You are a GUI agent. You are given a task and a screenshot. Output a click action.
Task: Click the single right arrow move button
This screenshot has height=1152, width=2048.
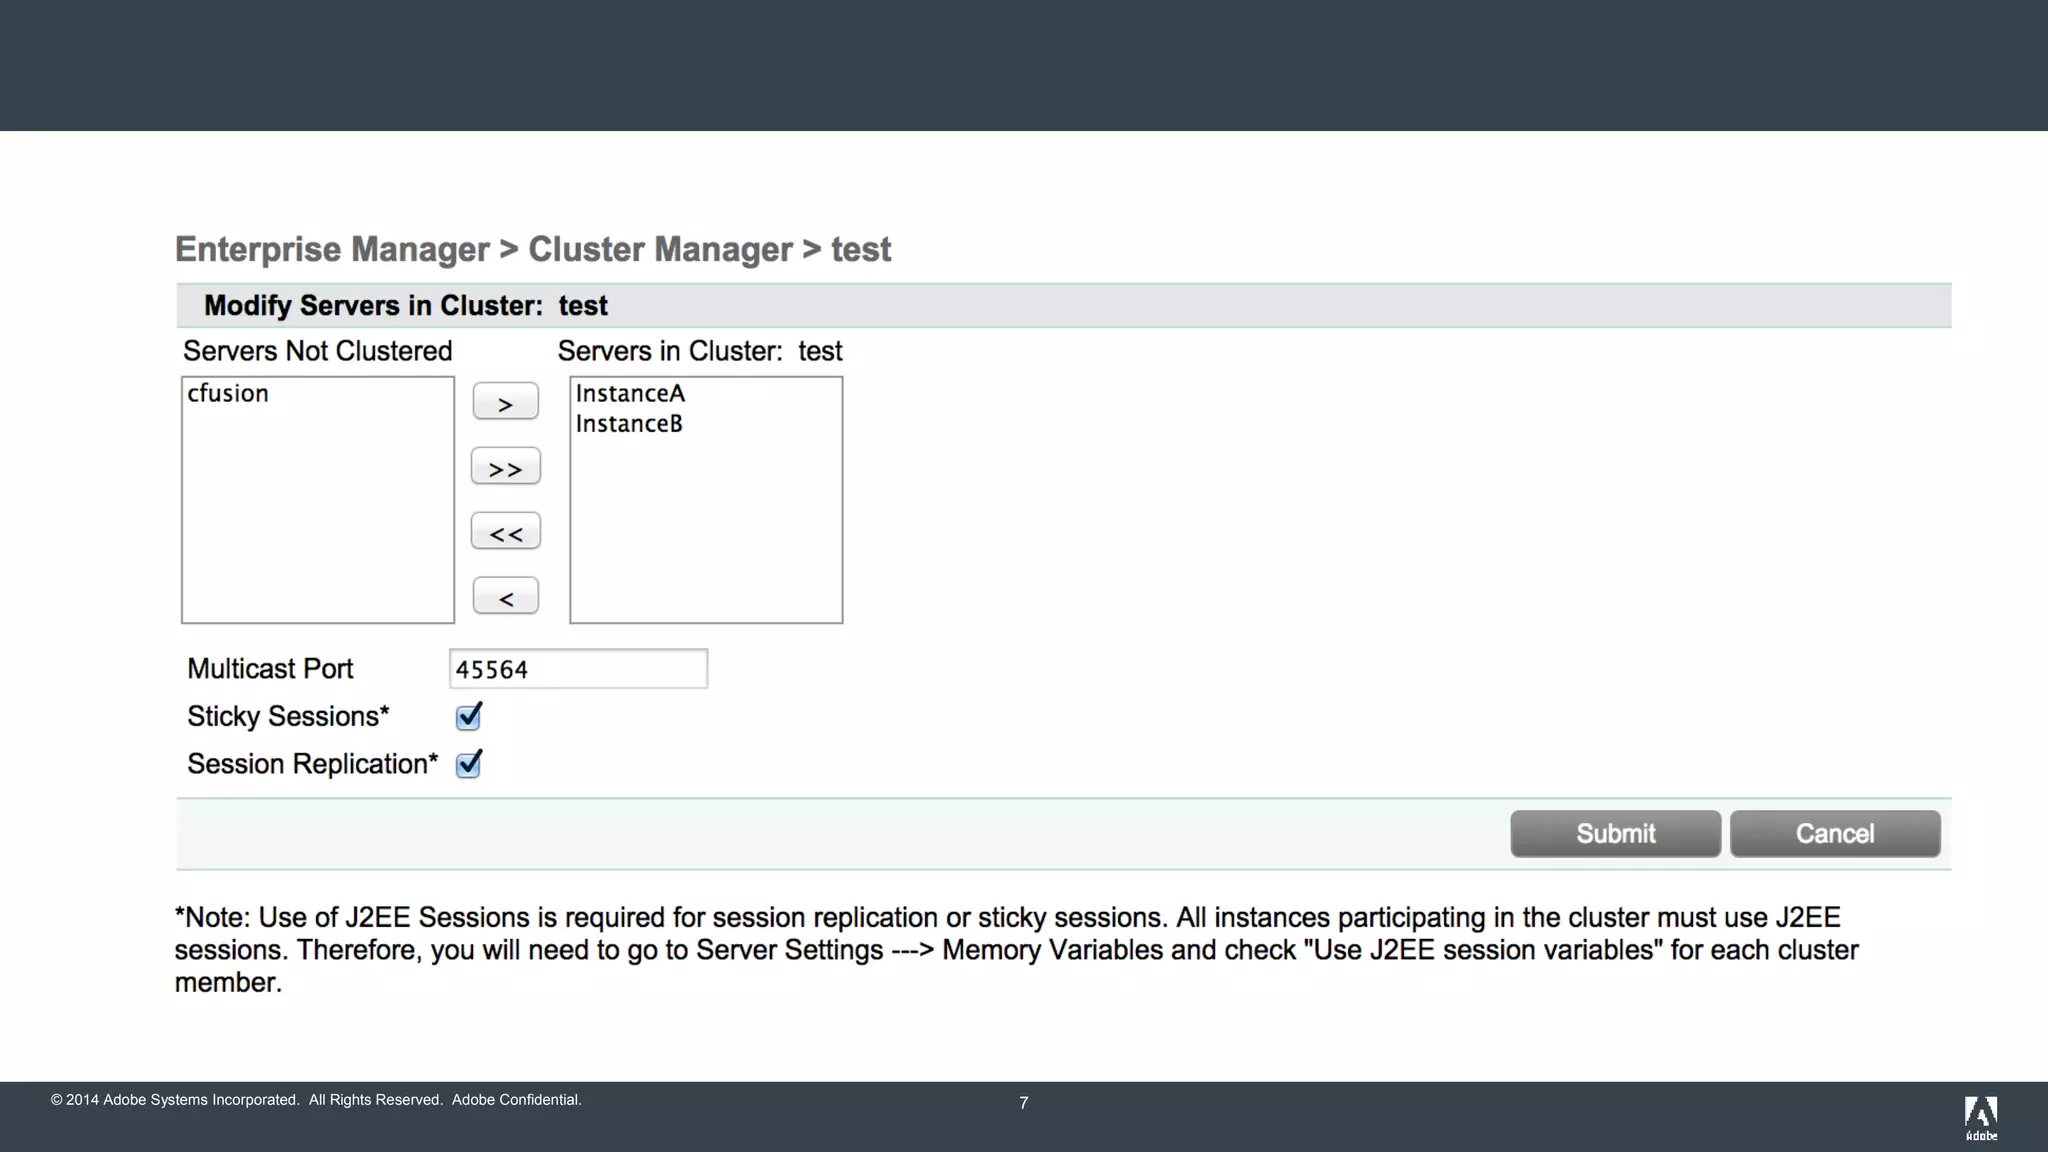[x=505, y=402]
